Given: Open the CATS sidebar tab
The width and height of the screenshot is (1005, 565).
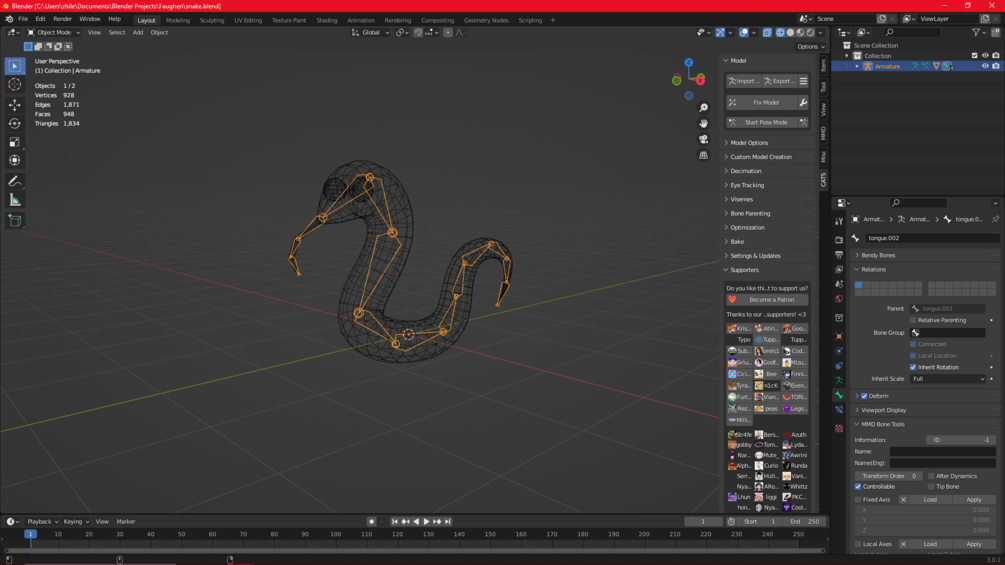Looking at the screenshot, I should [824, 179].
